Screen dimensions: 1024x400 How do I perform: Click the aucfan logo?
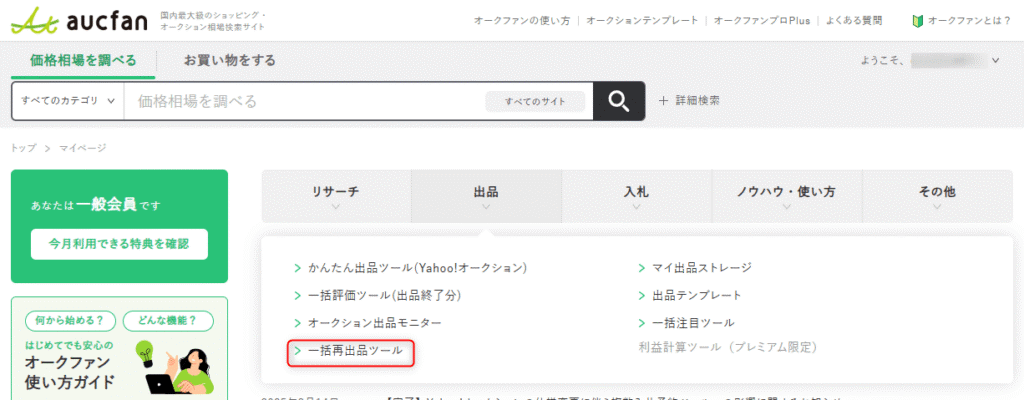point(79,23)
